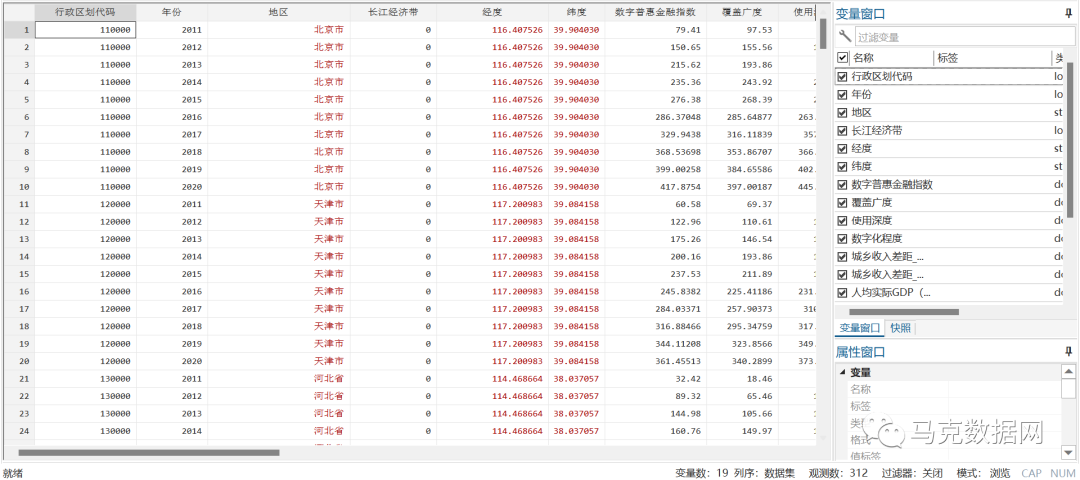Click the 天津市 cell in row 15
Screen dimensions: 1080x480
279,273
